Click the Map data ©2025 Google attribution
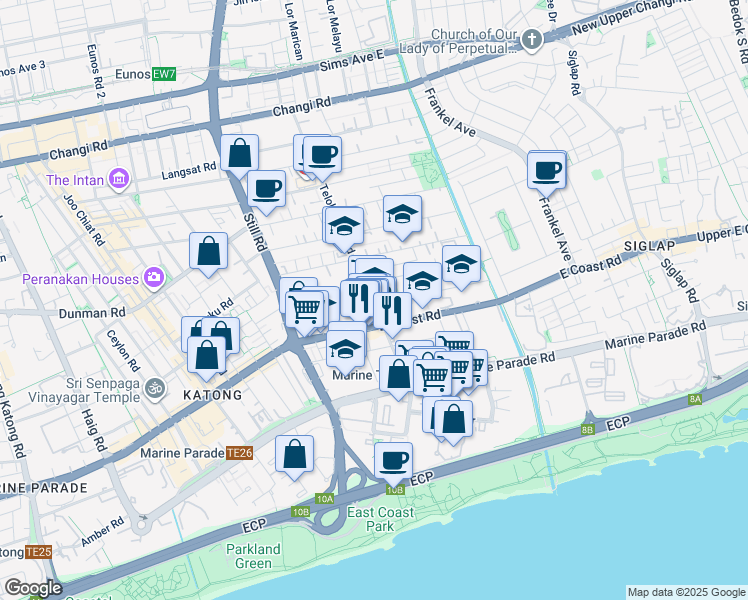 (x=685, y=592)
